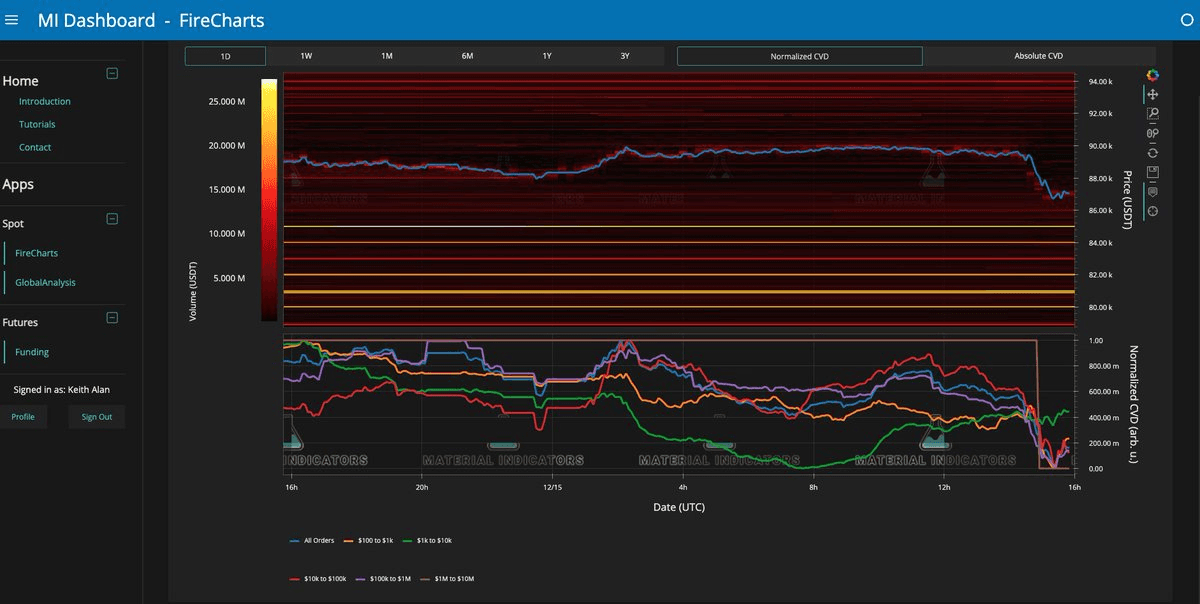Enable the Crosshair tool
Image resolution: width=1200 pixels, height=604 pixels.
click(1152, 211)
